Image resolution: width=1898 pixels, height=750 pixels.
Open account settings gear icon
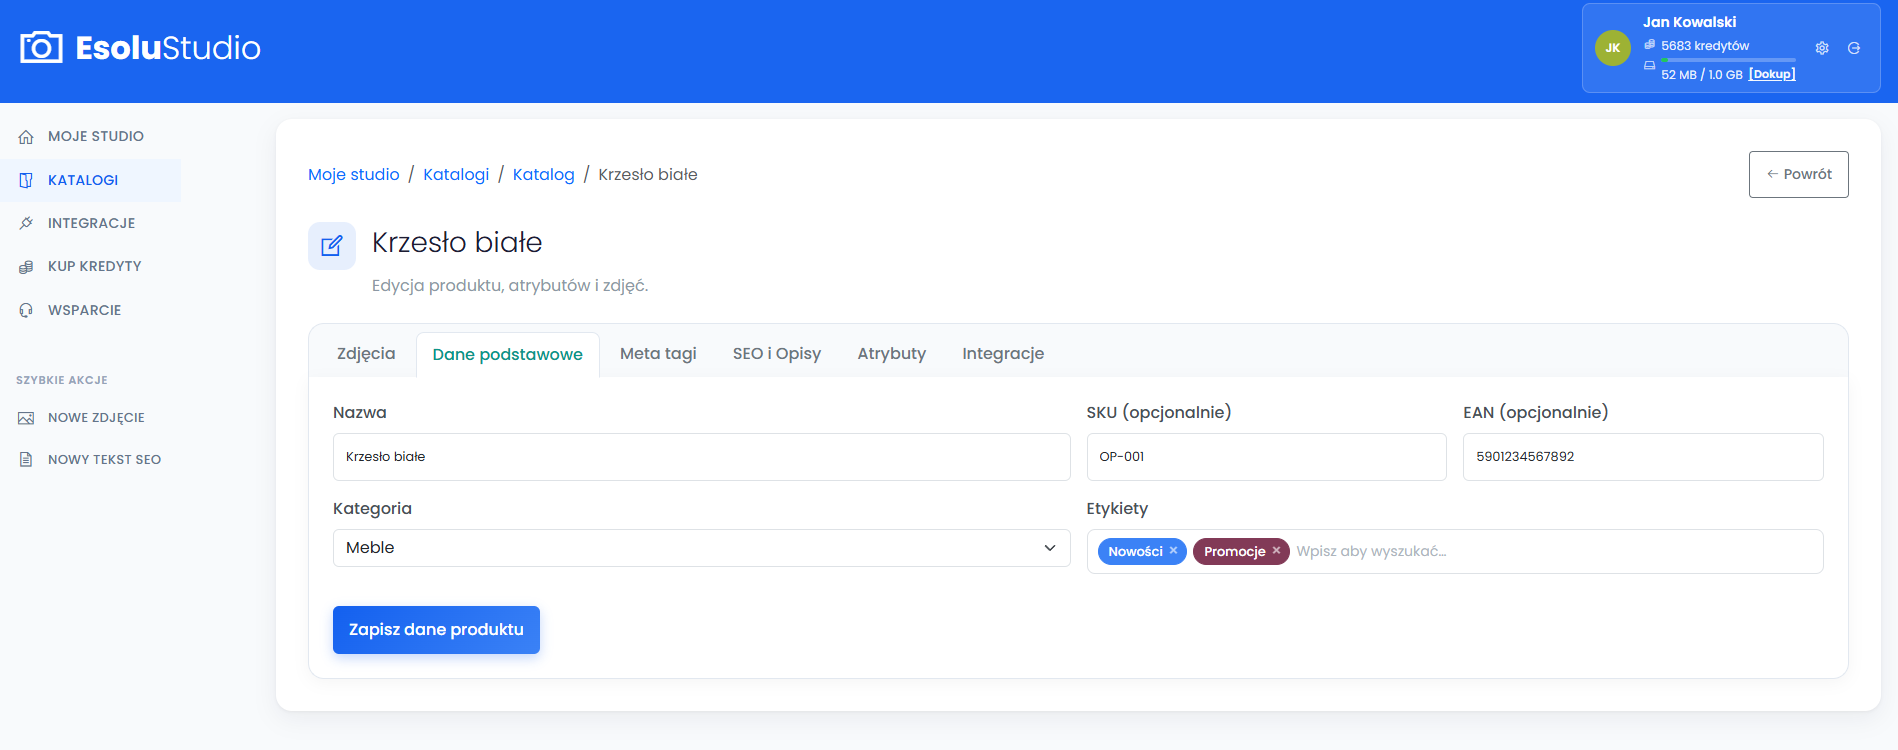click(x=1822, y=48)
